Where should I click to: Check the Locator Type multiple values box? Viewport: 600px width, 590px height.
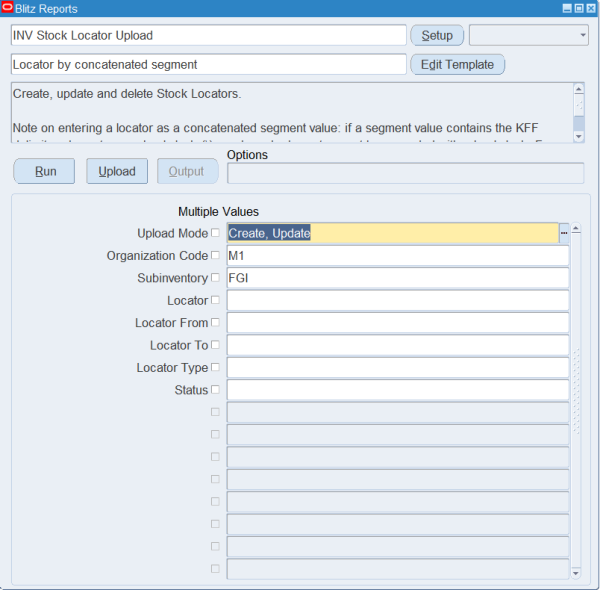(x=215, y=367)
